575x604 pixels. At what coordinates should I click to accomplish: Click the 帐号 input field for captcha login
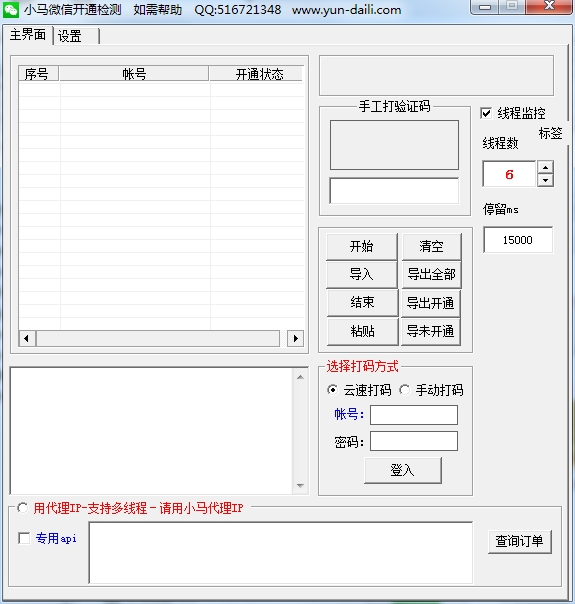click(x=414, y=415)
